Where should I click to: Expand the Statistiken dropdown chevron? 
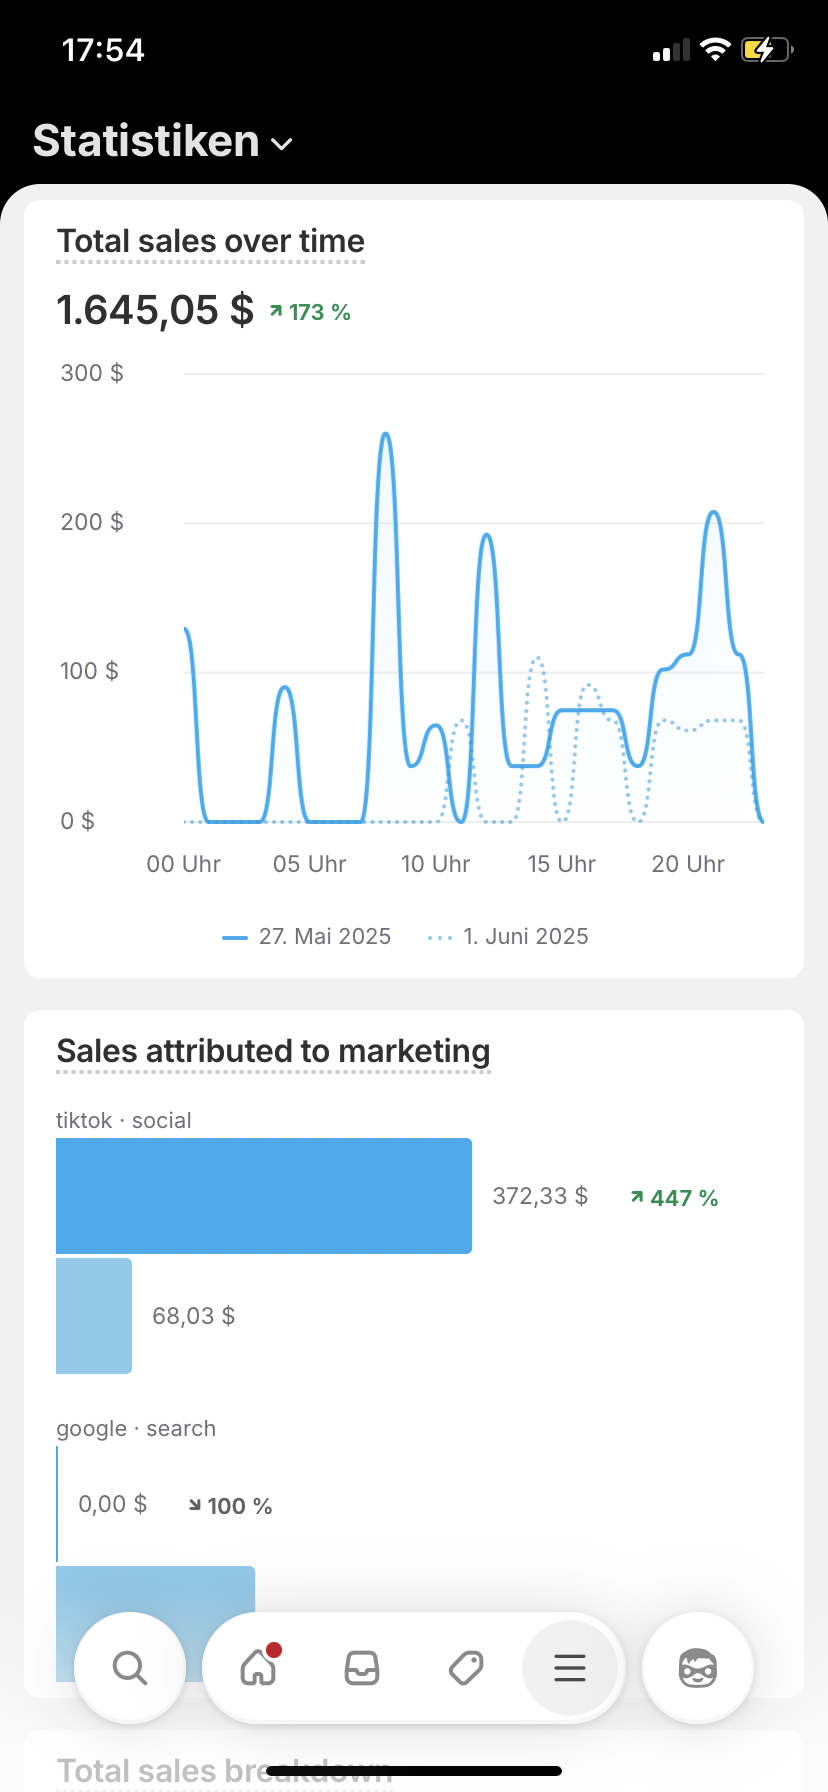coord(282,144)
